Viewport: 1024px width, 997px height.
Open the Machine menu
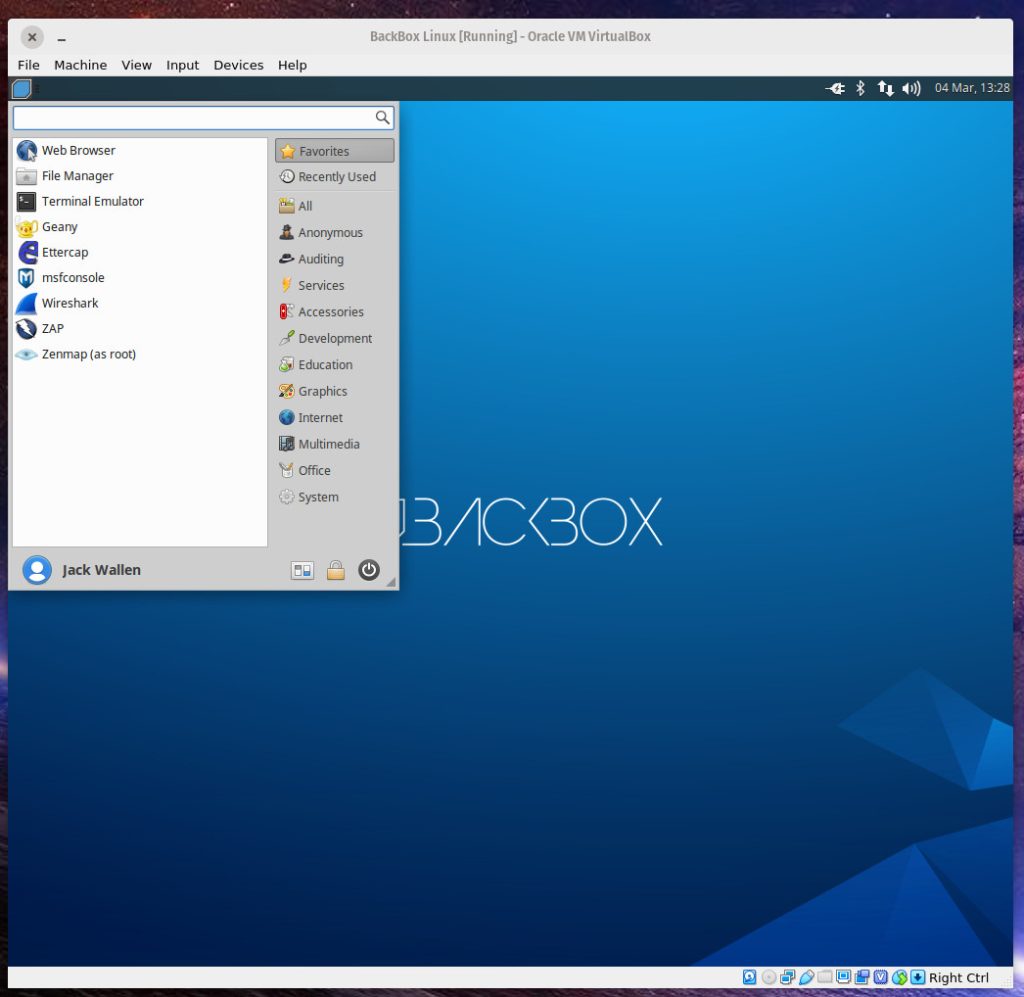[x=80, y=65]
